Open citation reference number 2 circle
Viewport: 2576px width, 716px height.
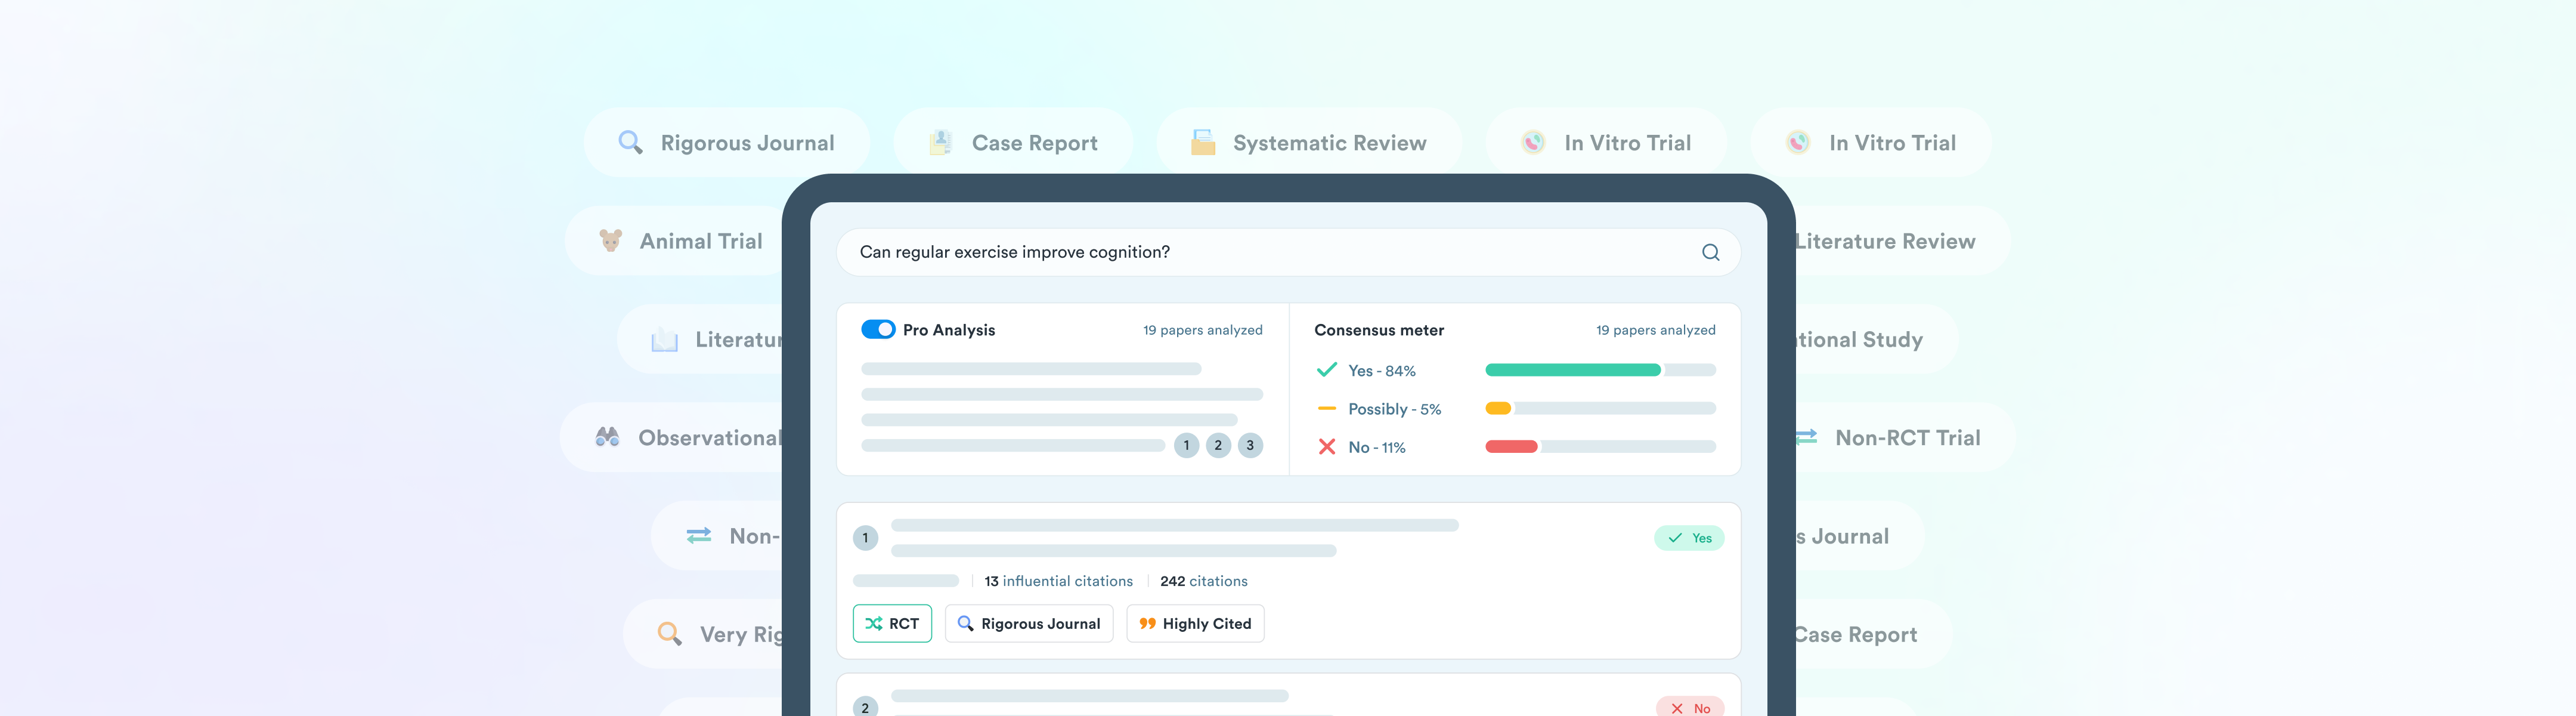pyautogui.click(x=1218, y=446)
